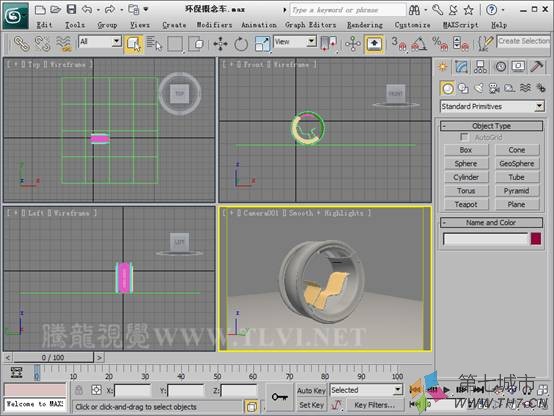Toggle Auto Key animation mode
554x416 pixels.
coord(311,391)
